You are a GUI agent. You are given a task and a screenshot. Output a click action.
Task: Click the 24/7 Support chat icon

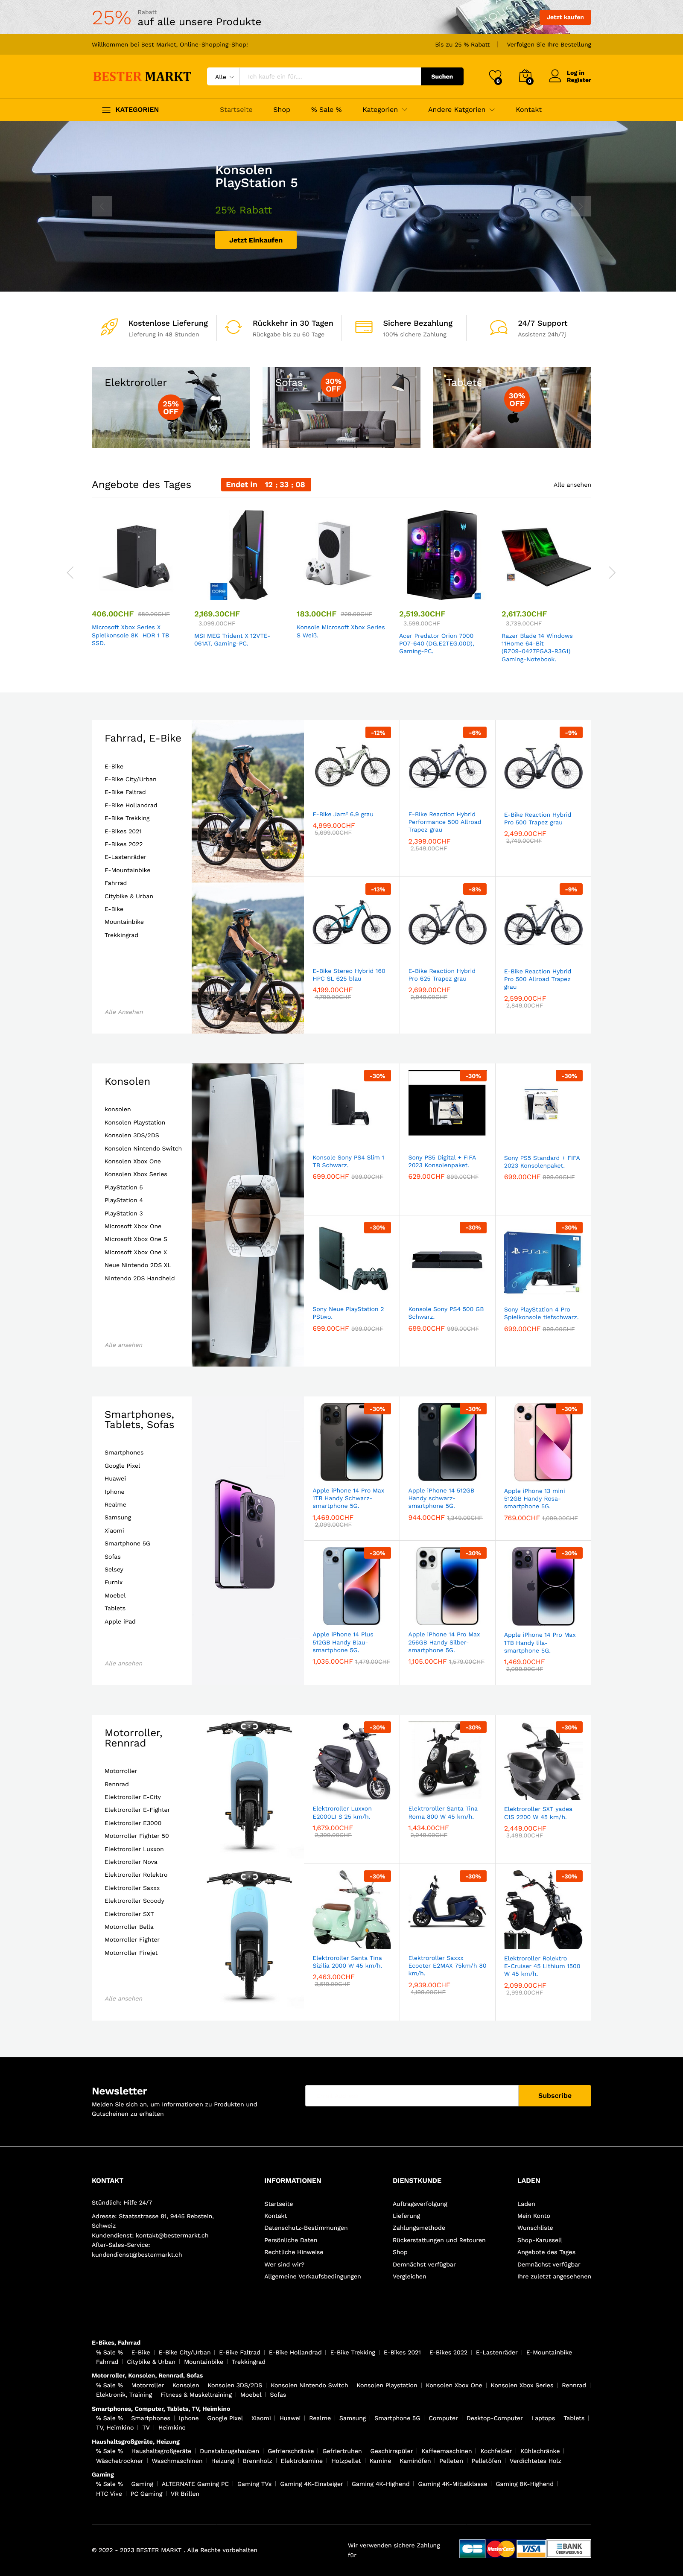point(498,327)
